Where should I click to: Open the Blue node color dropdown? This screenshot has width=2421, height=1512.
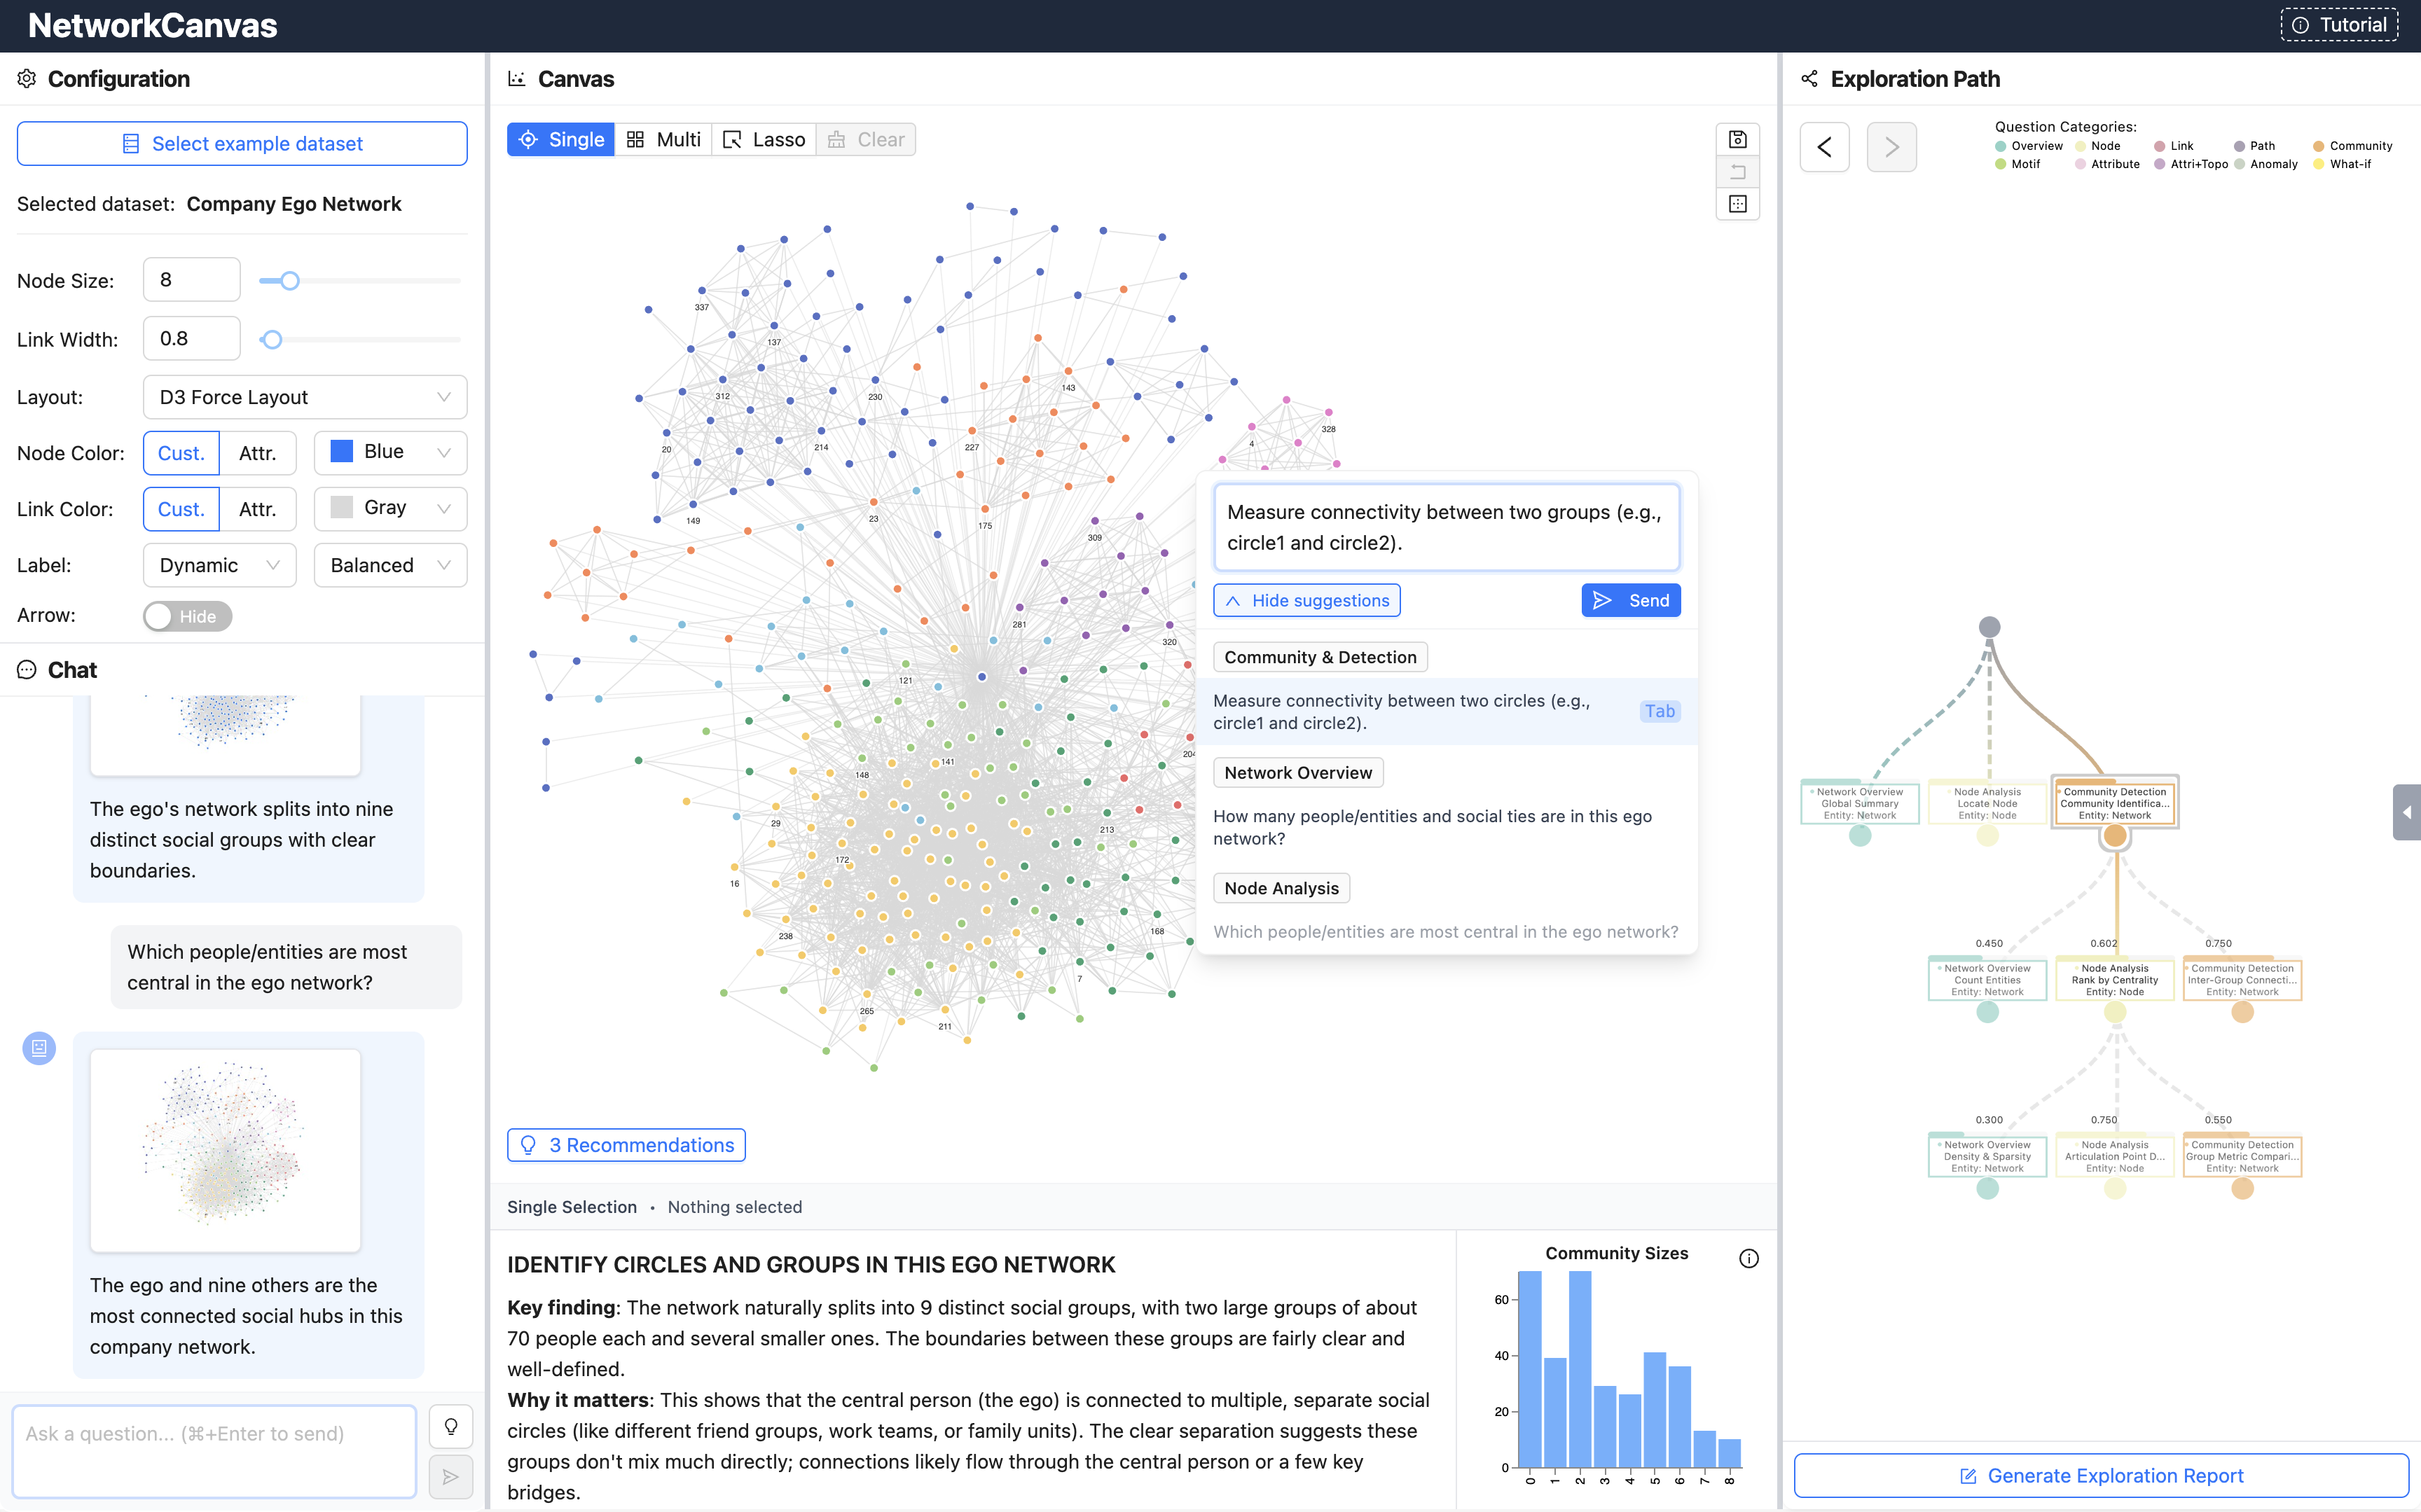tap(390, 452)
